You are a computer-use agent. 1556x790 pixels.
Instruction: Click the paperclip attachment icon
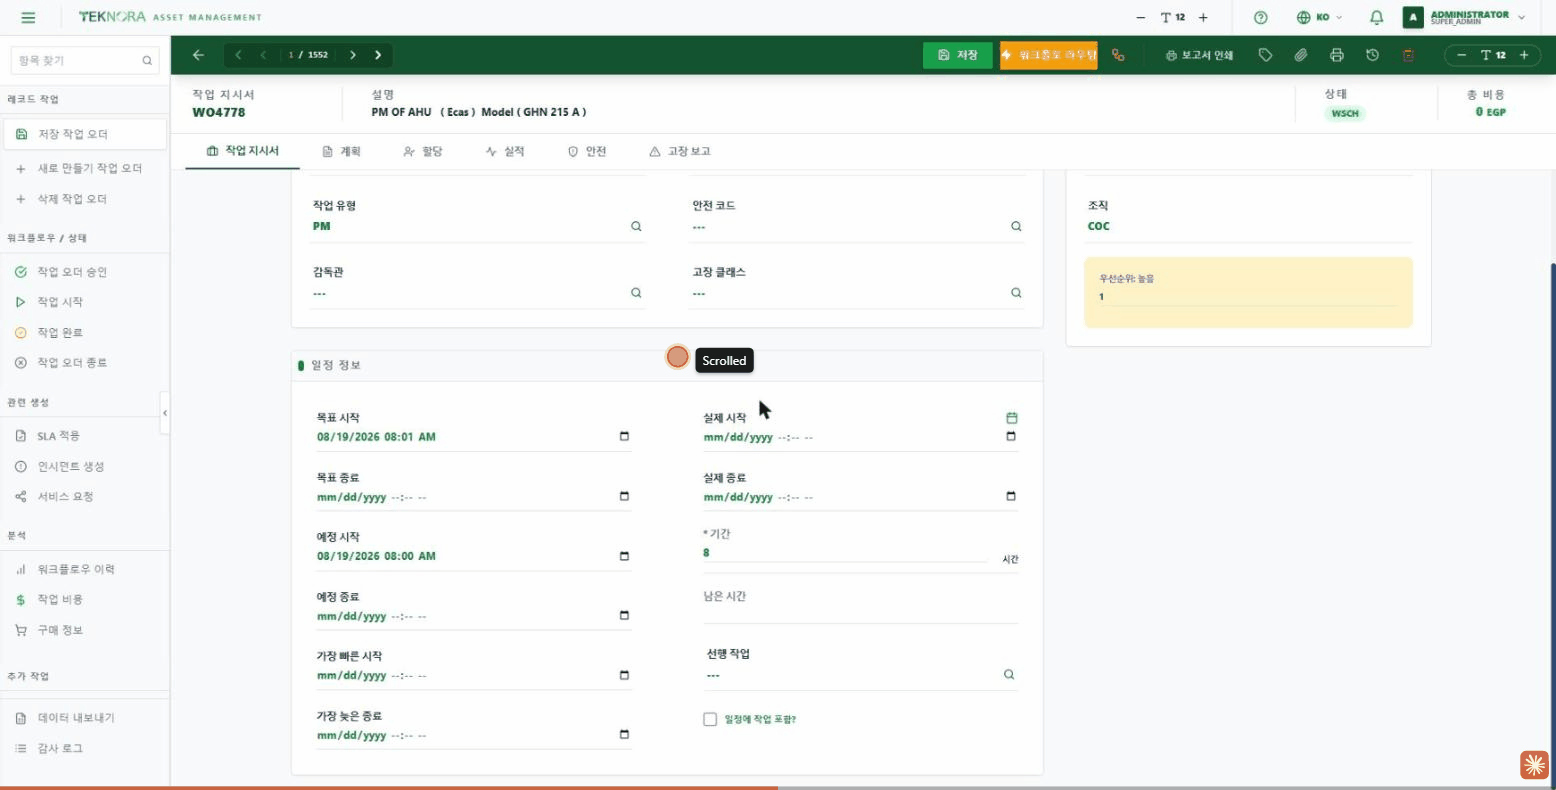point(1301,55)
